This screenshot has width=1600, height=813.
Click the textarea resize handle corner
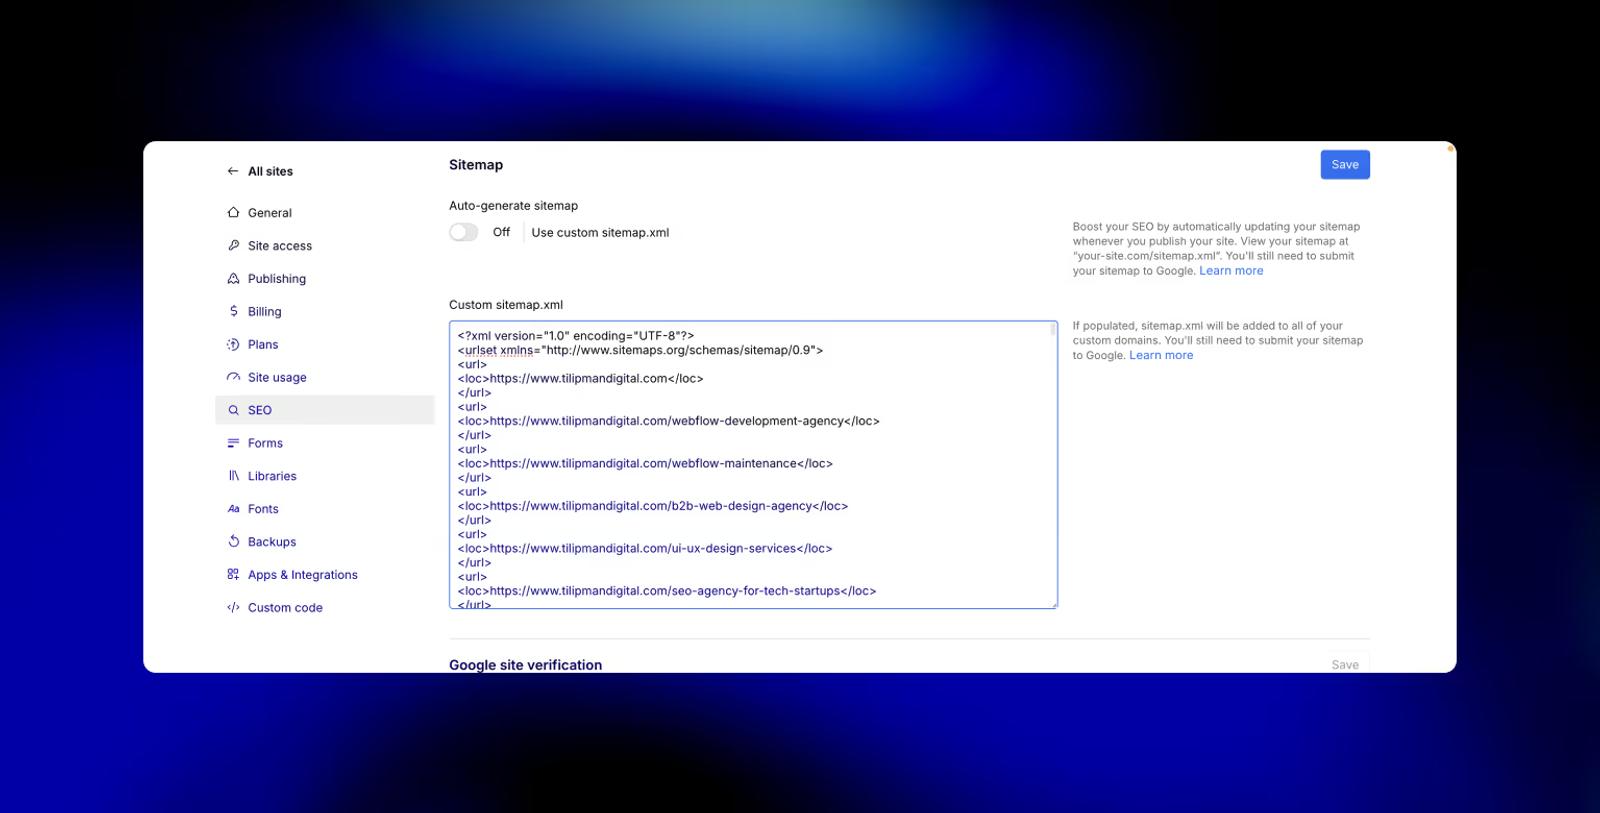1053,604
